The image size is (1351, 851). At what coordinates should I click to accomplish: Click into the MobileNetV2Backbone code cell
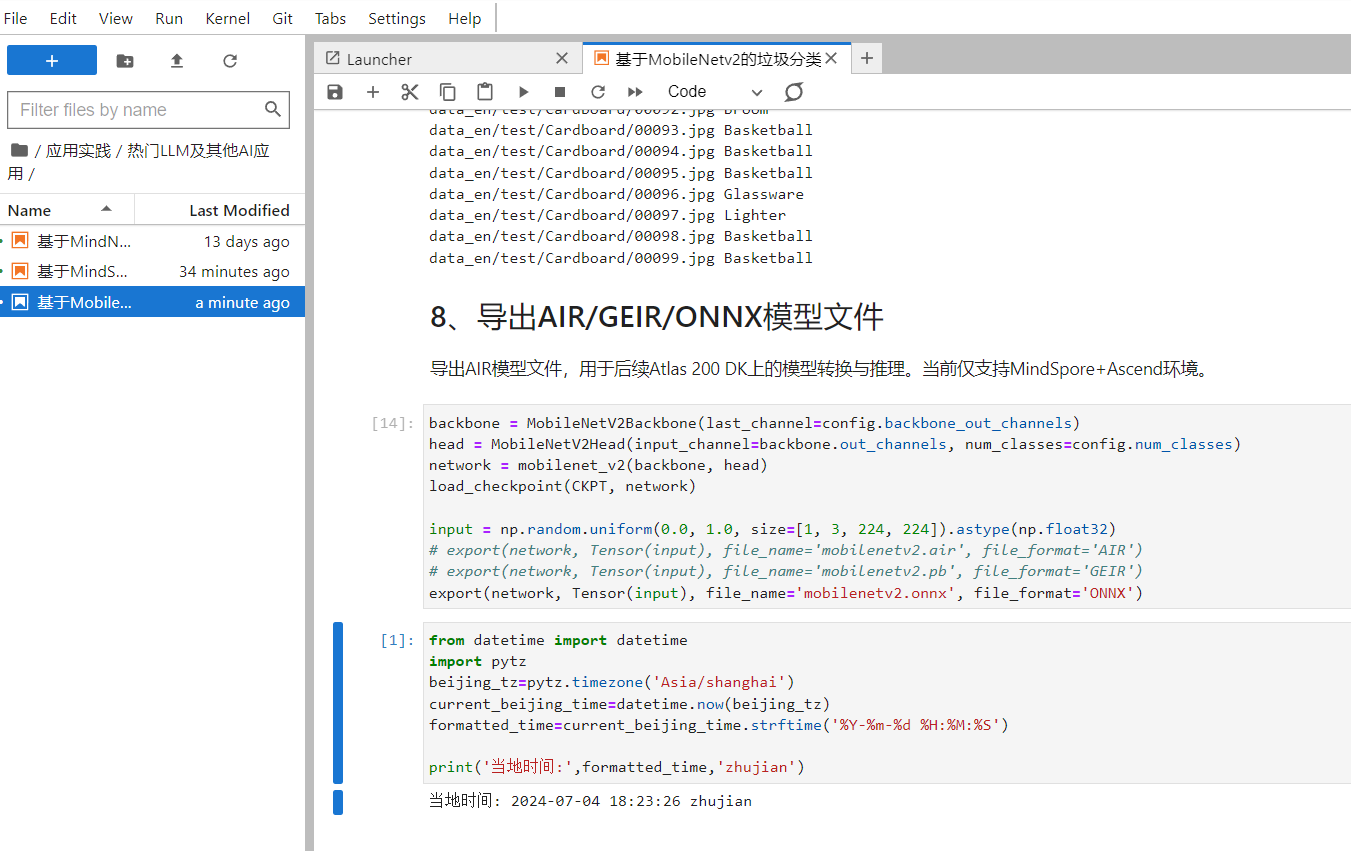[886, 507]
